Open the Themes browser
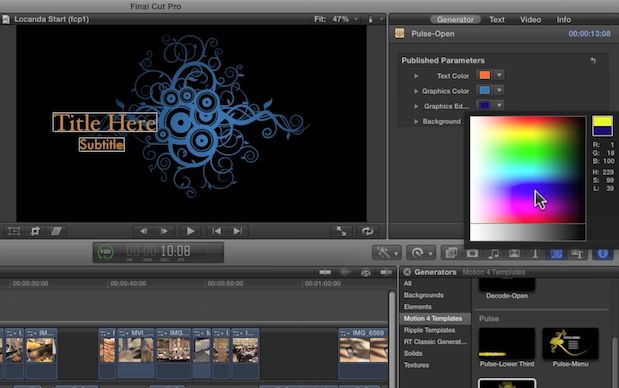619x388 pixels. click(577, 253)
